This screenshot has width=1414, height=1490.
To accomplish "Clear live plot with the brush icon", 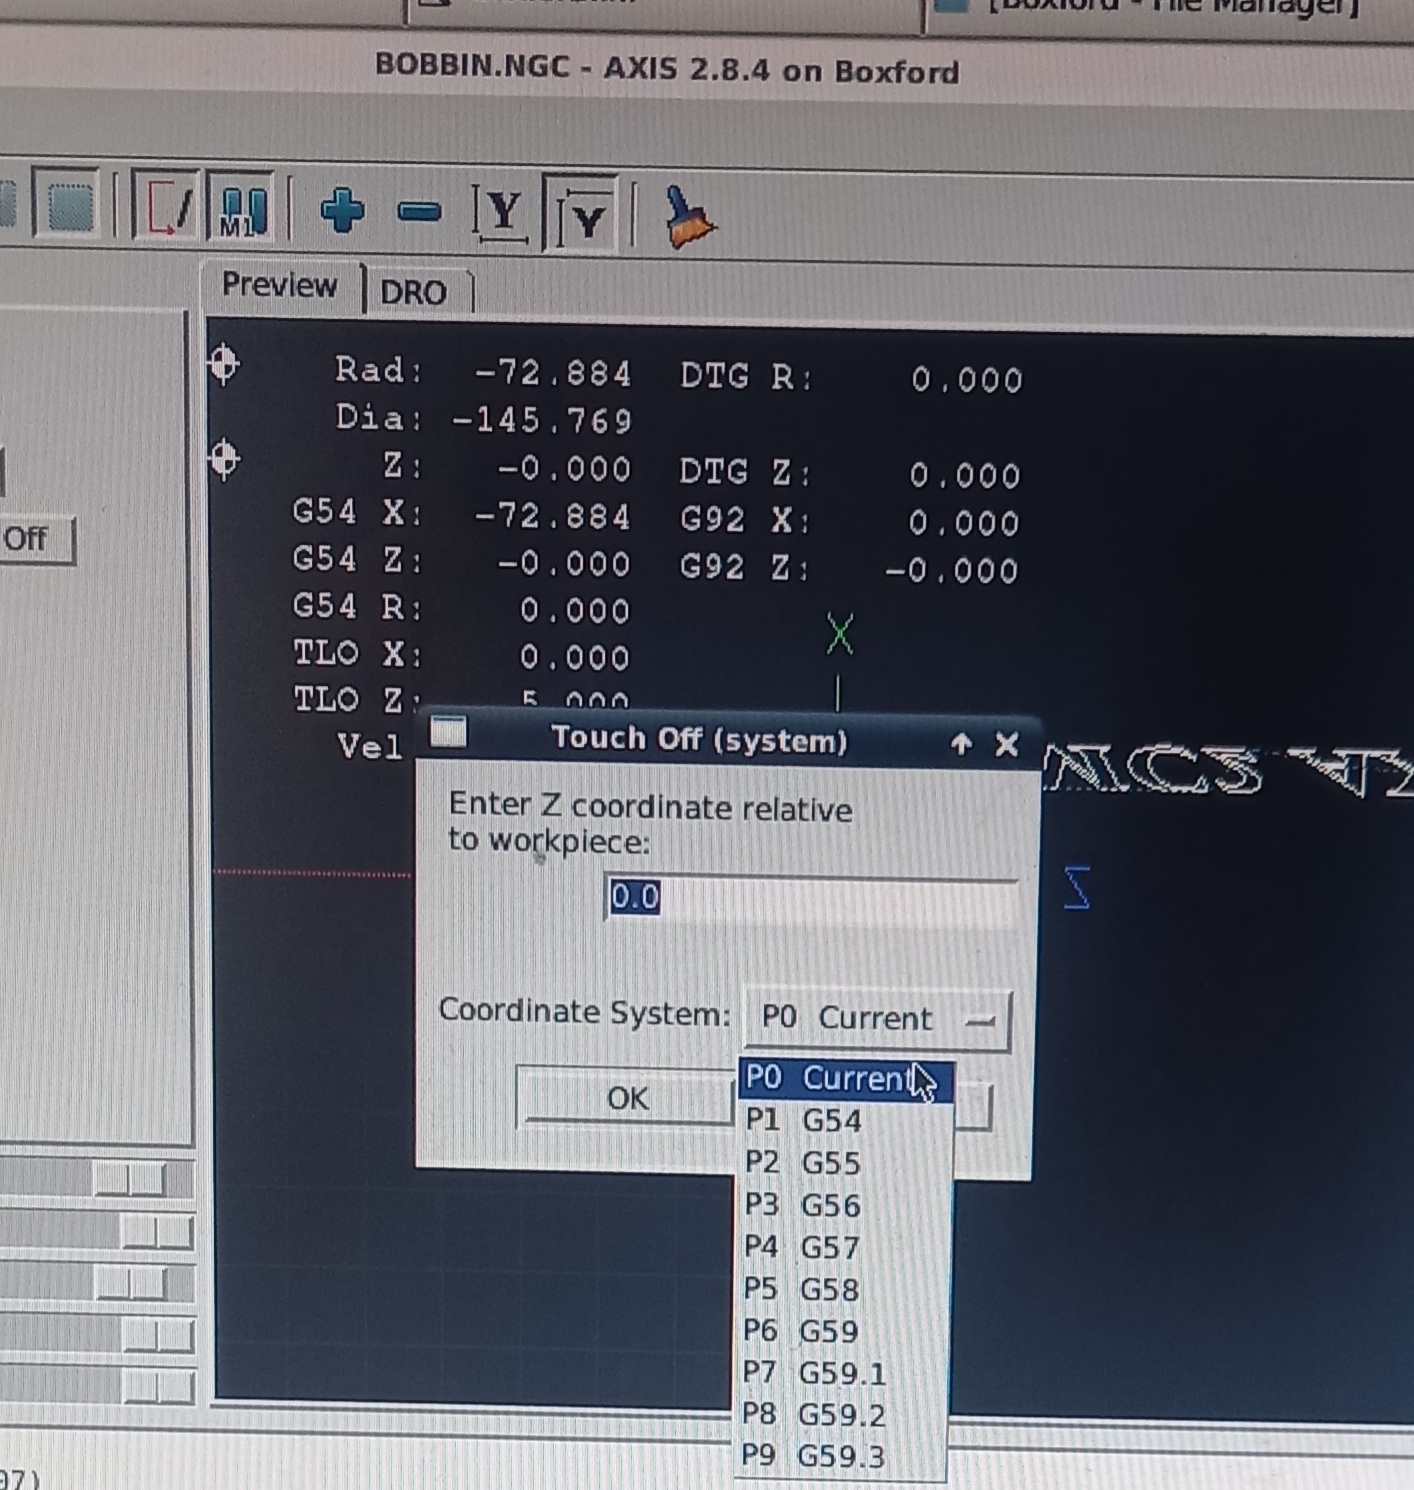I will tap(689, 217).
